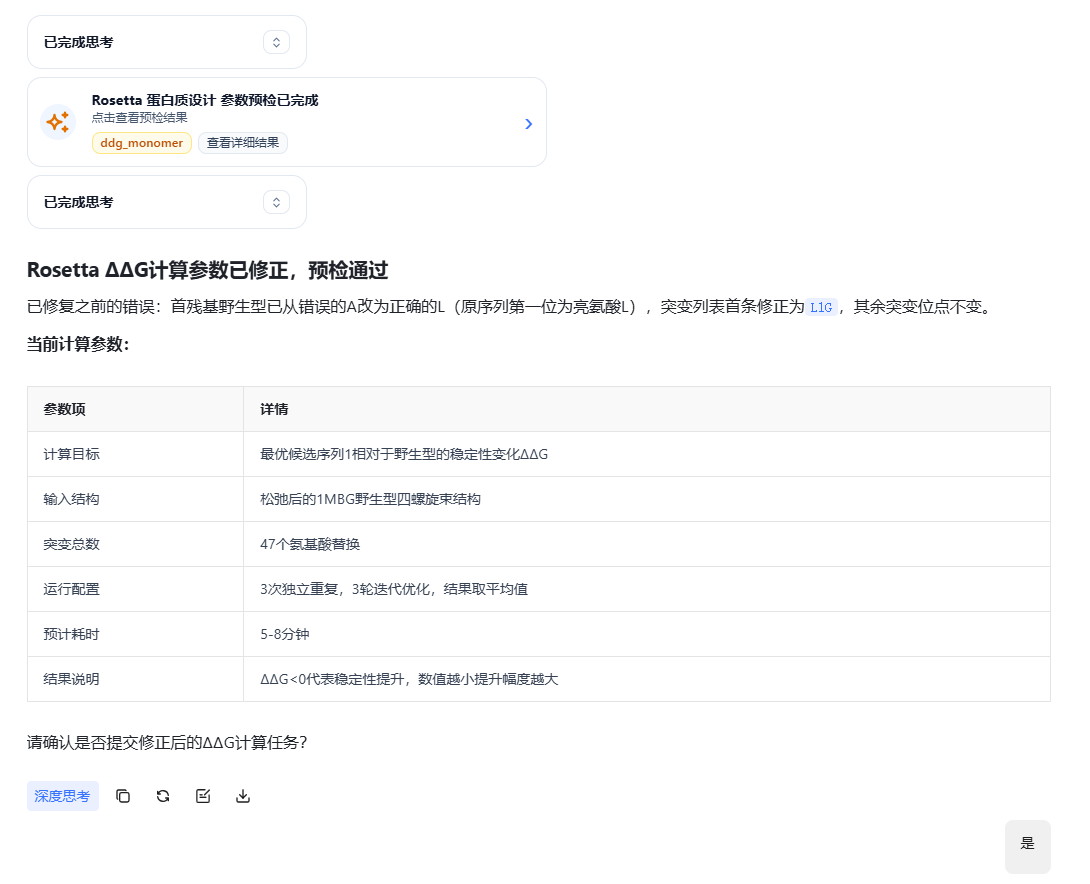Click the 详情 table header
1090x884 pixels.
[x=646, y=409]
